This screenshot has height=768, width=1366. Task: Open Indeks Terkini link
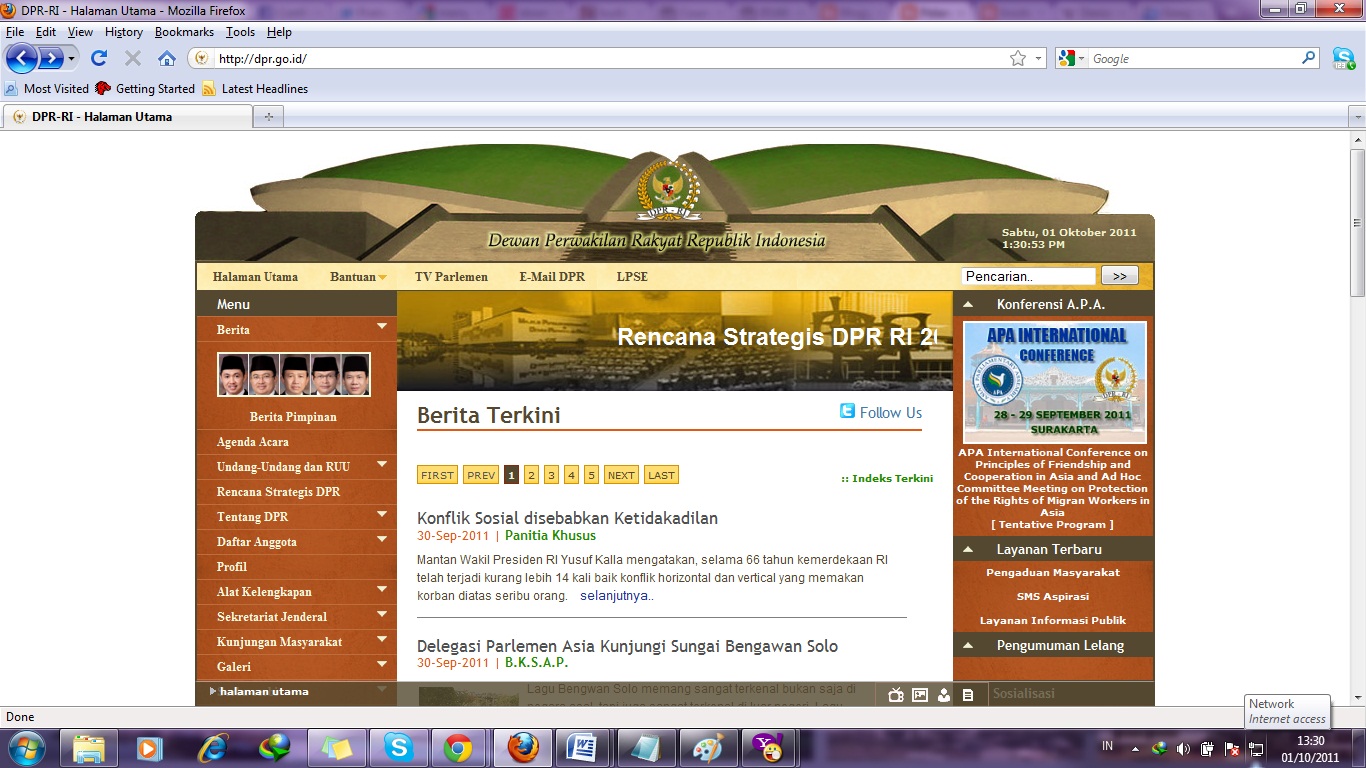887,478
